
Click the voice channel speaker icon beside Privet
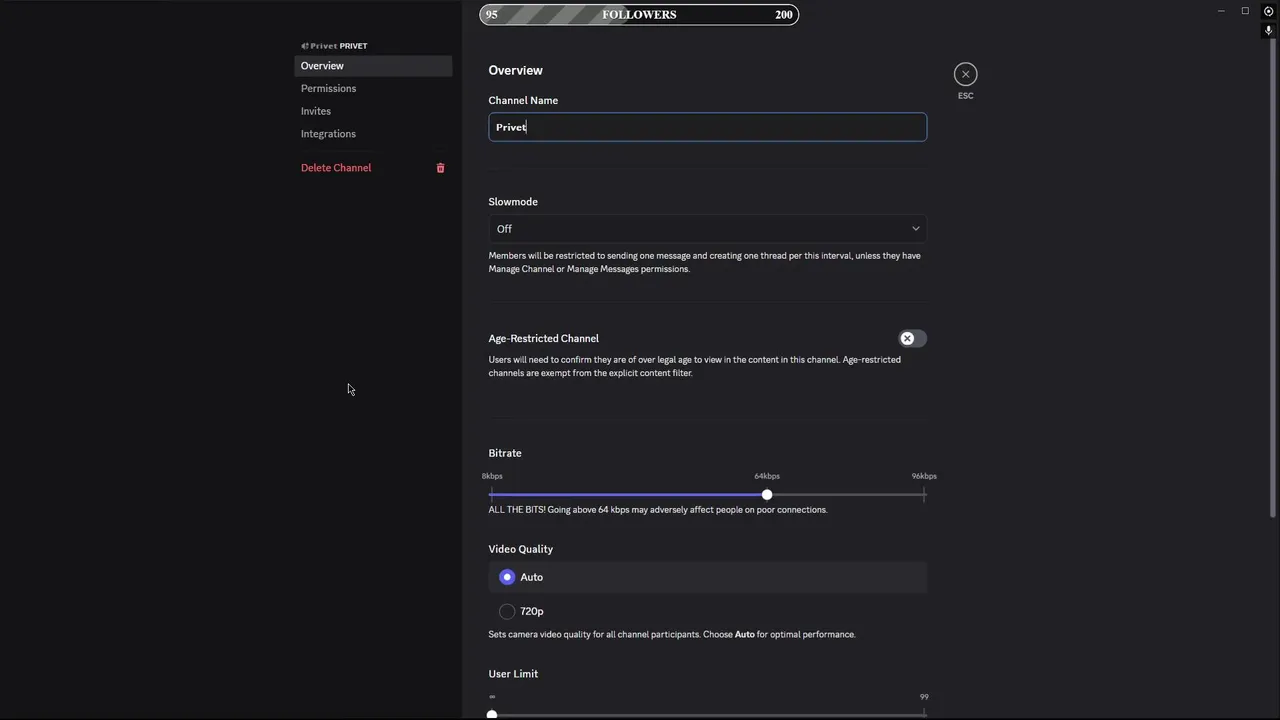[305, 46]
